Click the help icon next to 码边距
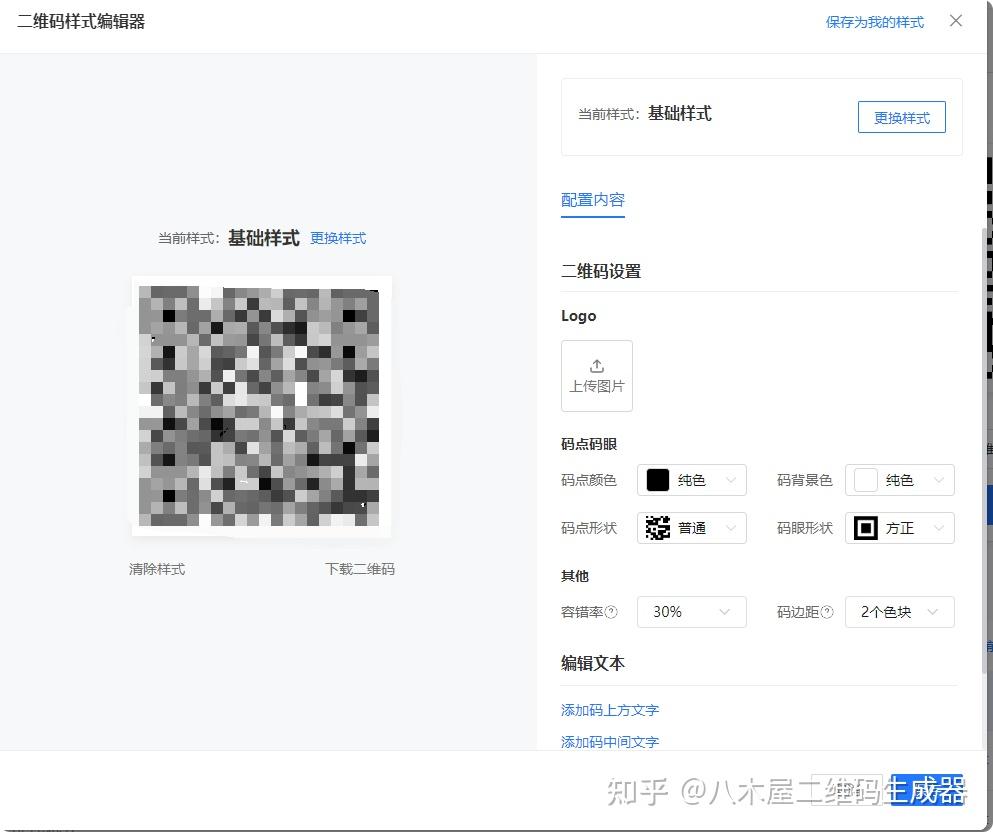This screenshot has width=993, height=832. click(826, 612)
